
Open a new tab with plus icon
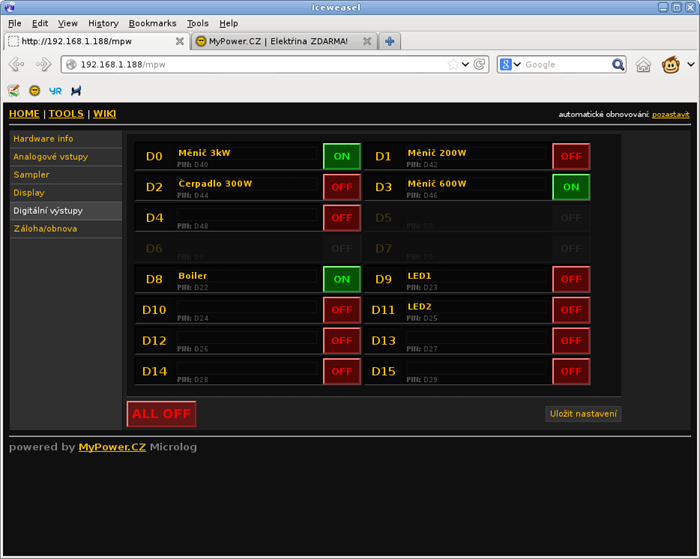[389, 42]
